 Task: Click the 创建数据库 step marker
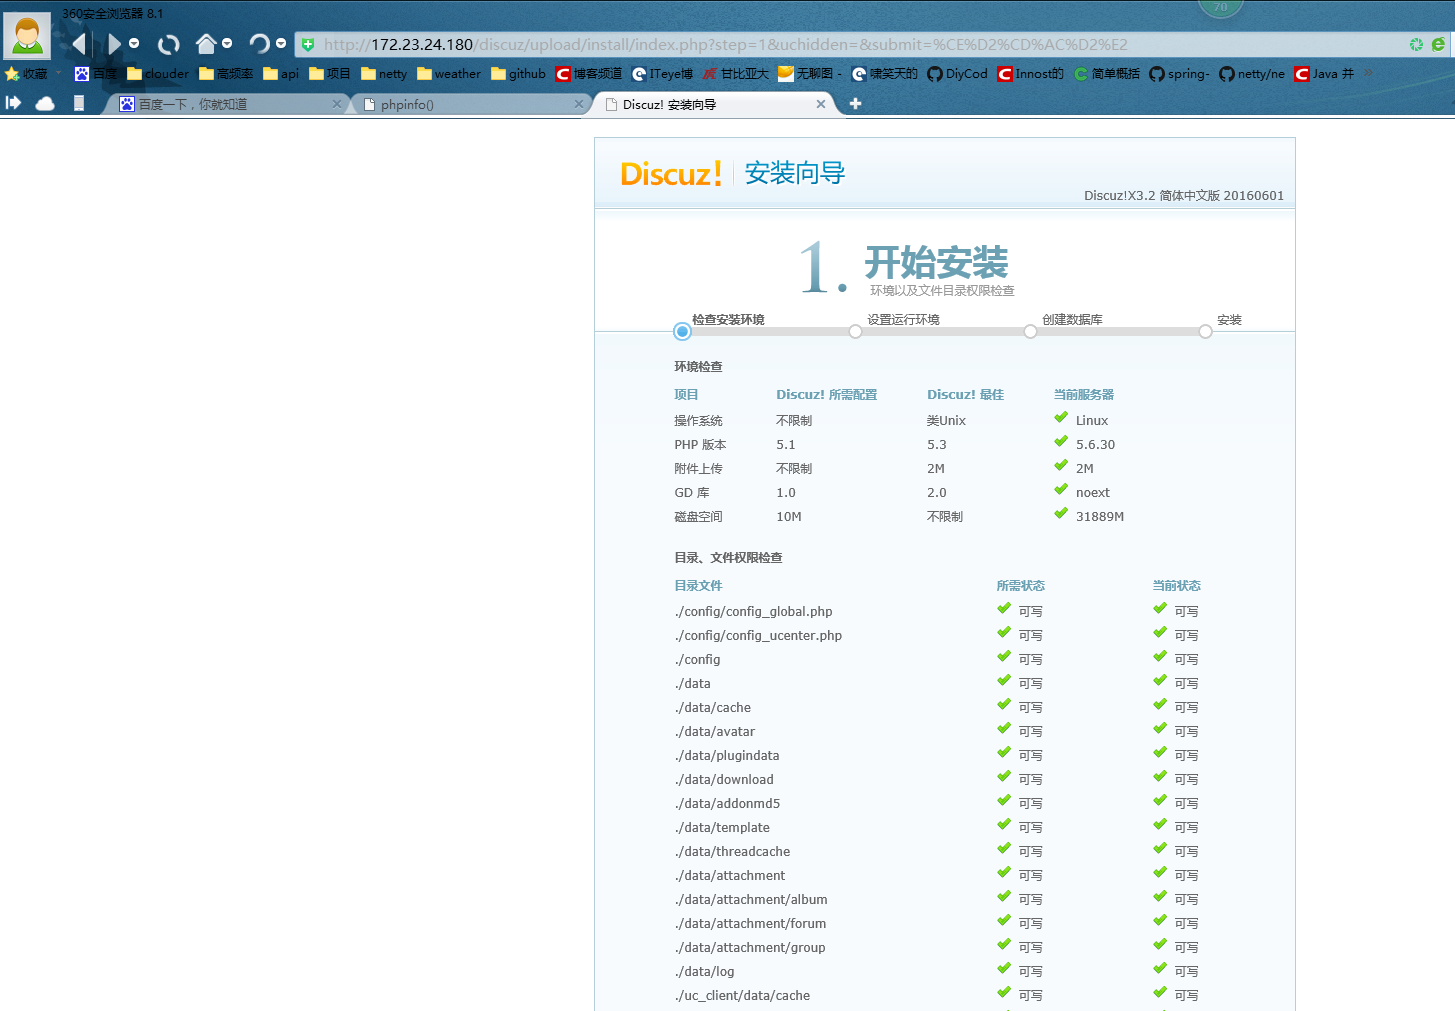(x=1030, y=331)
